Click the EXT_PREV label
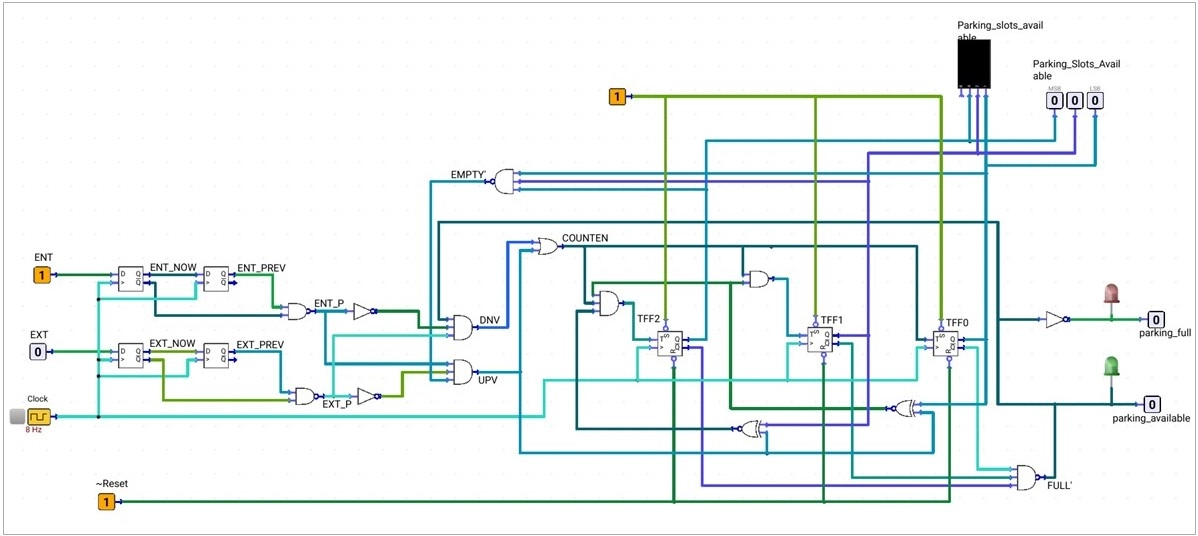Viewport: 1198px width, 536px height. (260, 345)
